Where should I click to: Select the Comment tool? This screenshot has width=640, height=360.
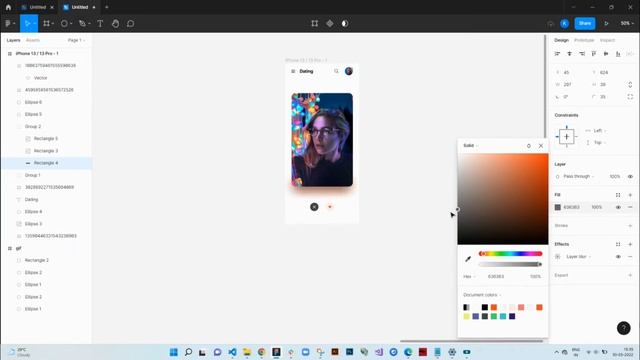click(131, 23)
